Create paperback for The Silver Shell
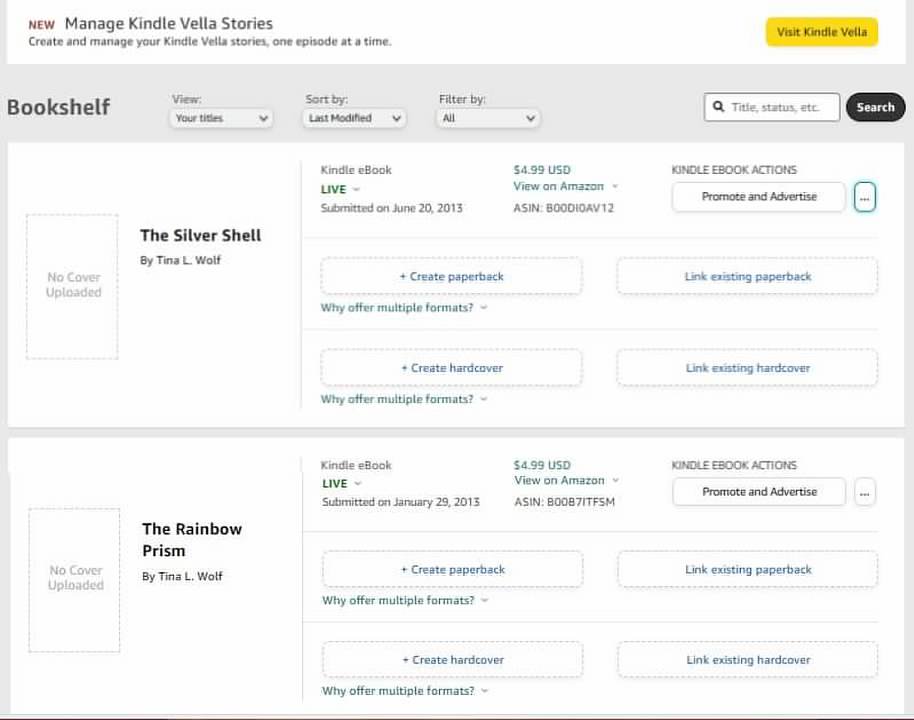Image resolution: width=914 pixels, height=720 pixels. tap(451, 276)
